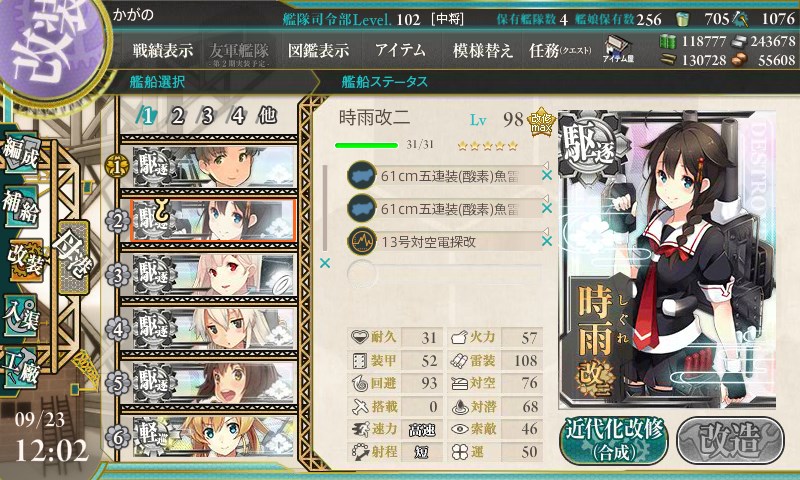800x480 pixels.
Task: Open the 工廠 factory side icon
Action: pos(20,369)
